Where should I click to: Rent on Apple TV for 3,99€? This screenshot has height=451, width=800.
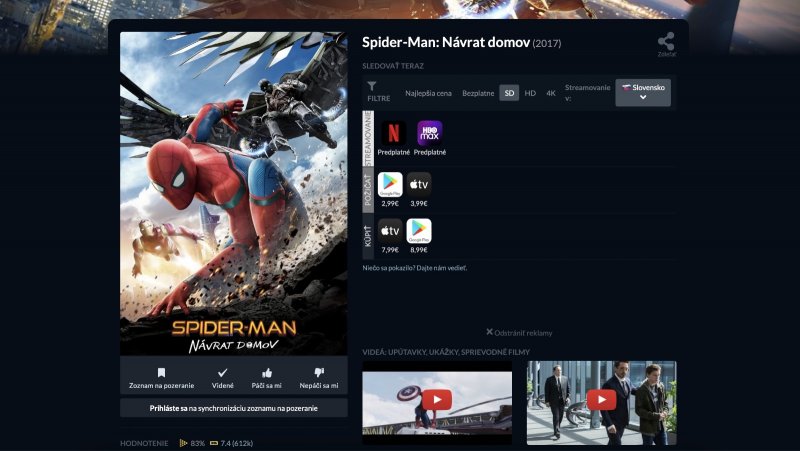point(419,184)
